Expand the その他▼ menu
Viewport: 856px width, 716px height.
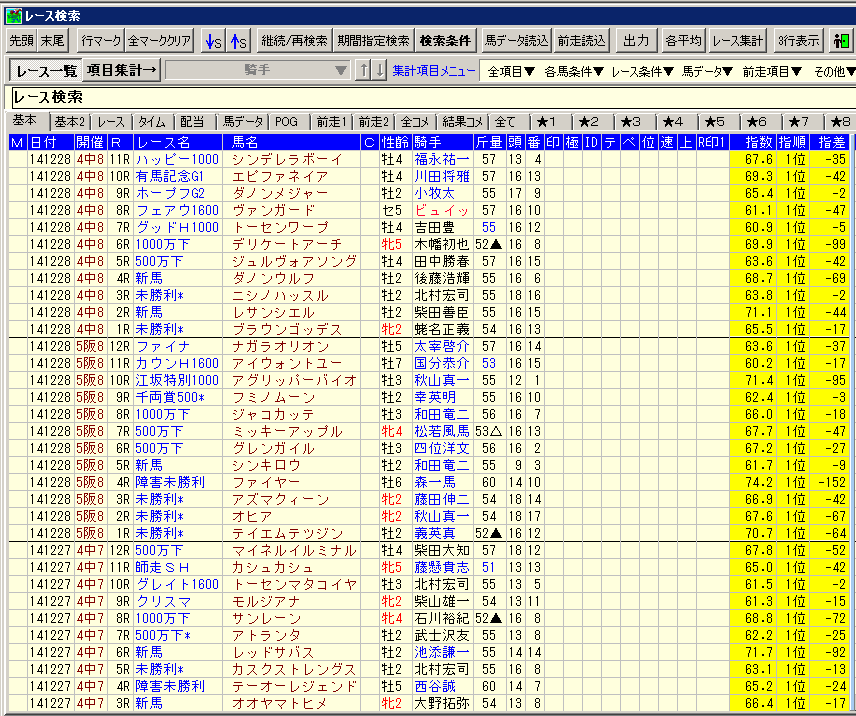tap(834, 71)
